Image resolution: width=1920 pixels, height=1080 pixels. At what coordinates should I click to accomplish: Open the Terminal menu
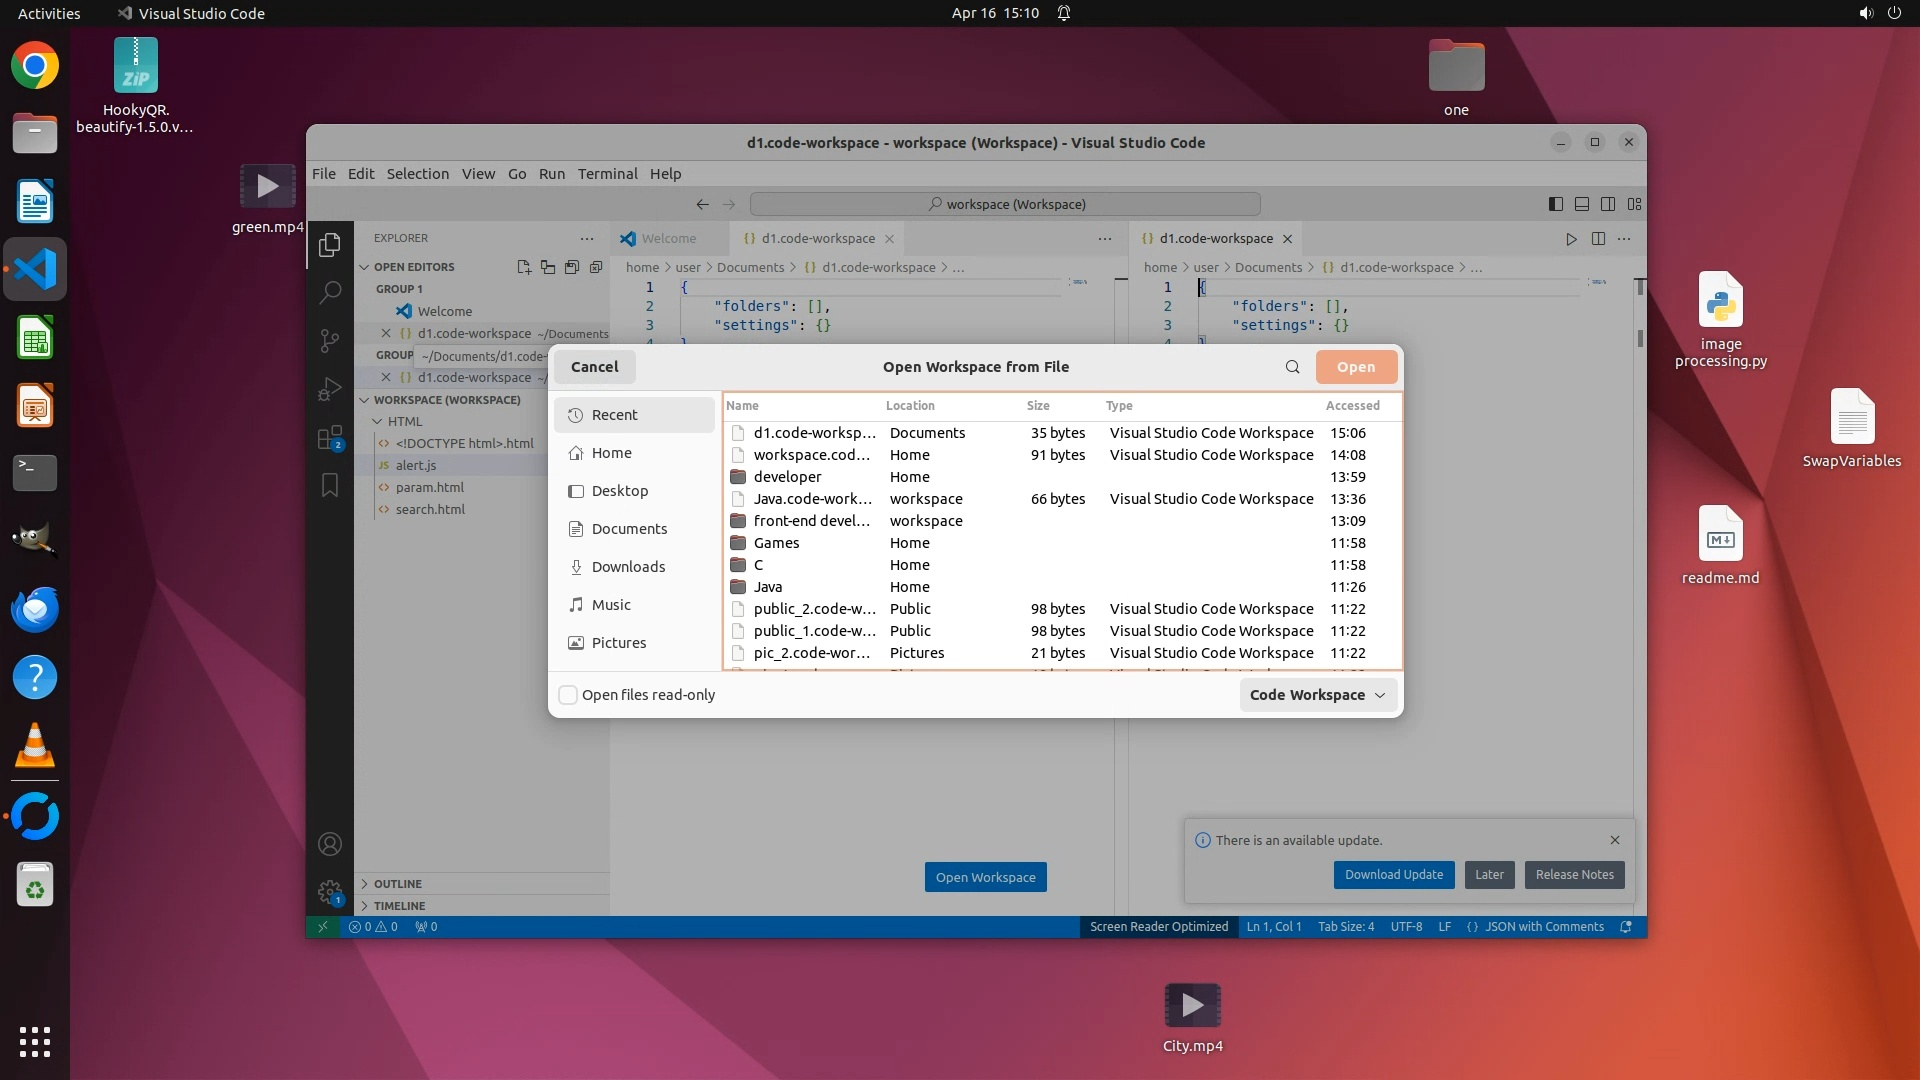[607, 173]
